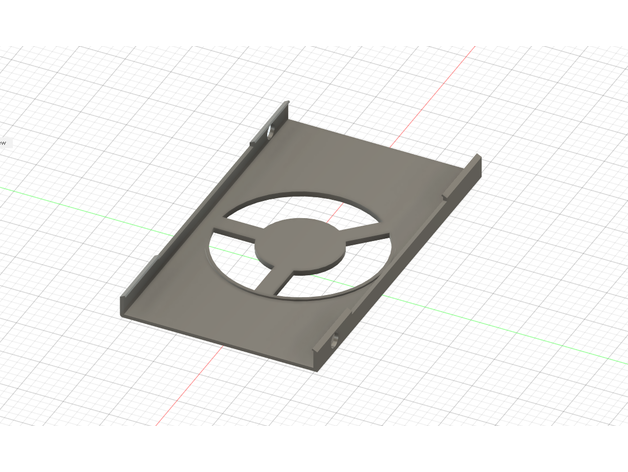This screenshot has height=472, width=628.
Task: Select the central circular hub of the model
Action: coord(299,244)
